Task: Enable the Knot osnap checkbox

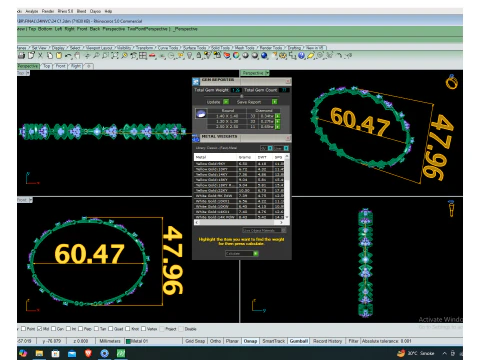Action: [127, 329]
